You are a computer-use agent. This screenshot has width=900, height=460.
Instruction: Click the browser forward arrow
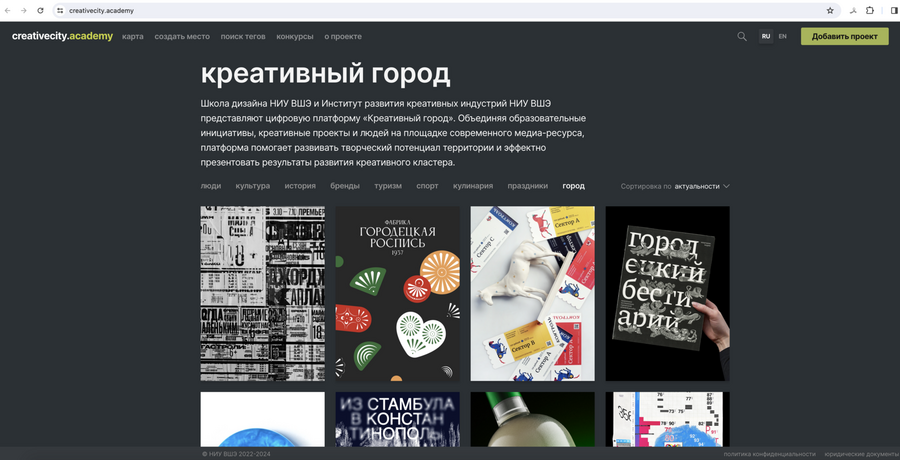pyautogui.click(x=24, y=10)
